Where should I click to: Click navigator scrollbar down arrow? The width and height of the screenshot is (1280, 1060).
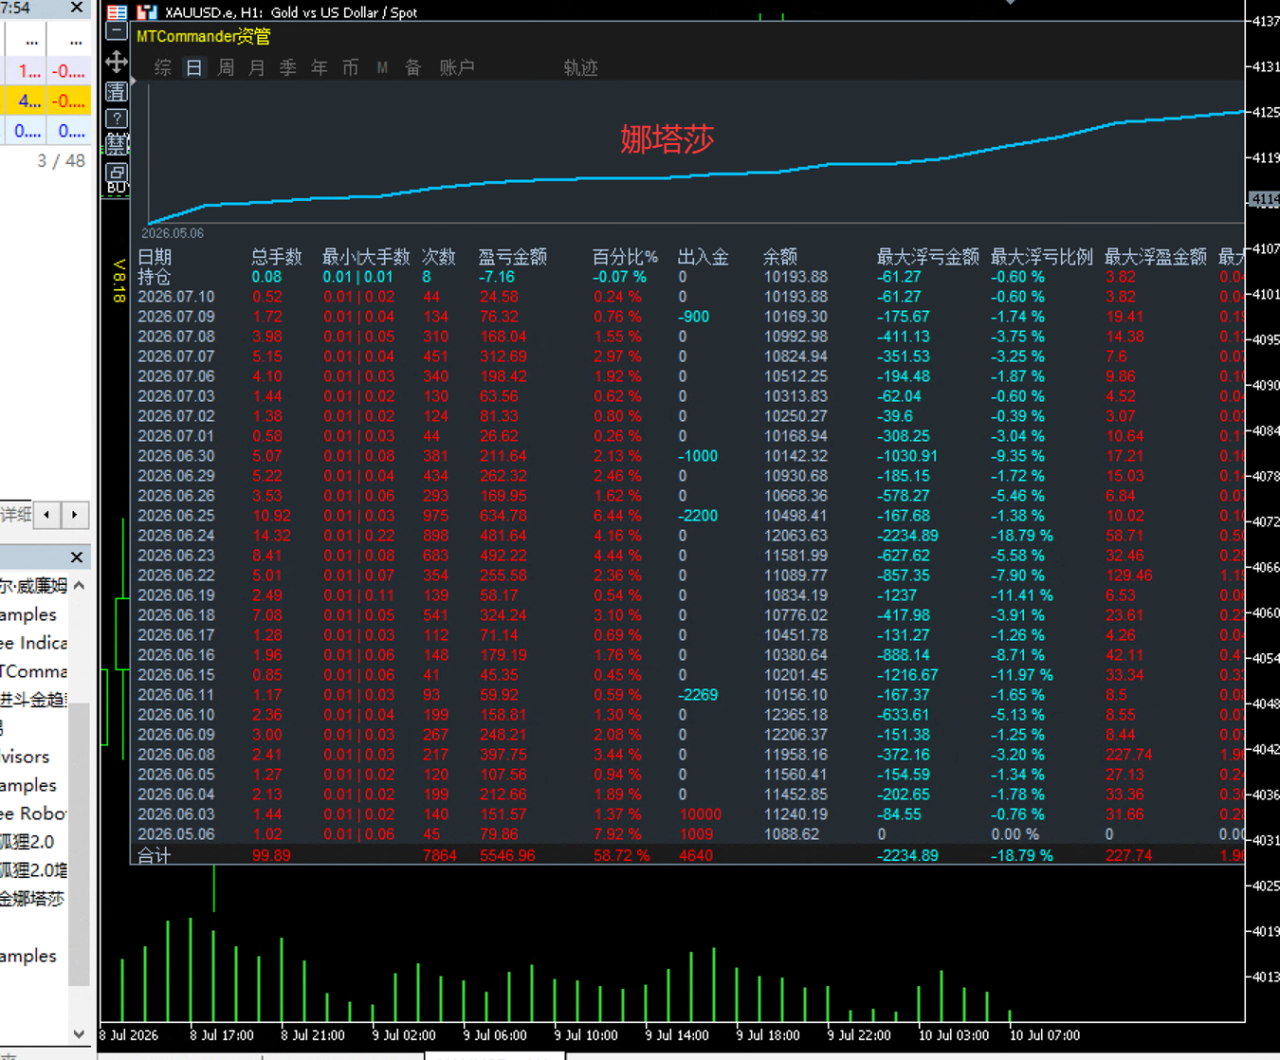point(79,1034)
